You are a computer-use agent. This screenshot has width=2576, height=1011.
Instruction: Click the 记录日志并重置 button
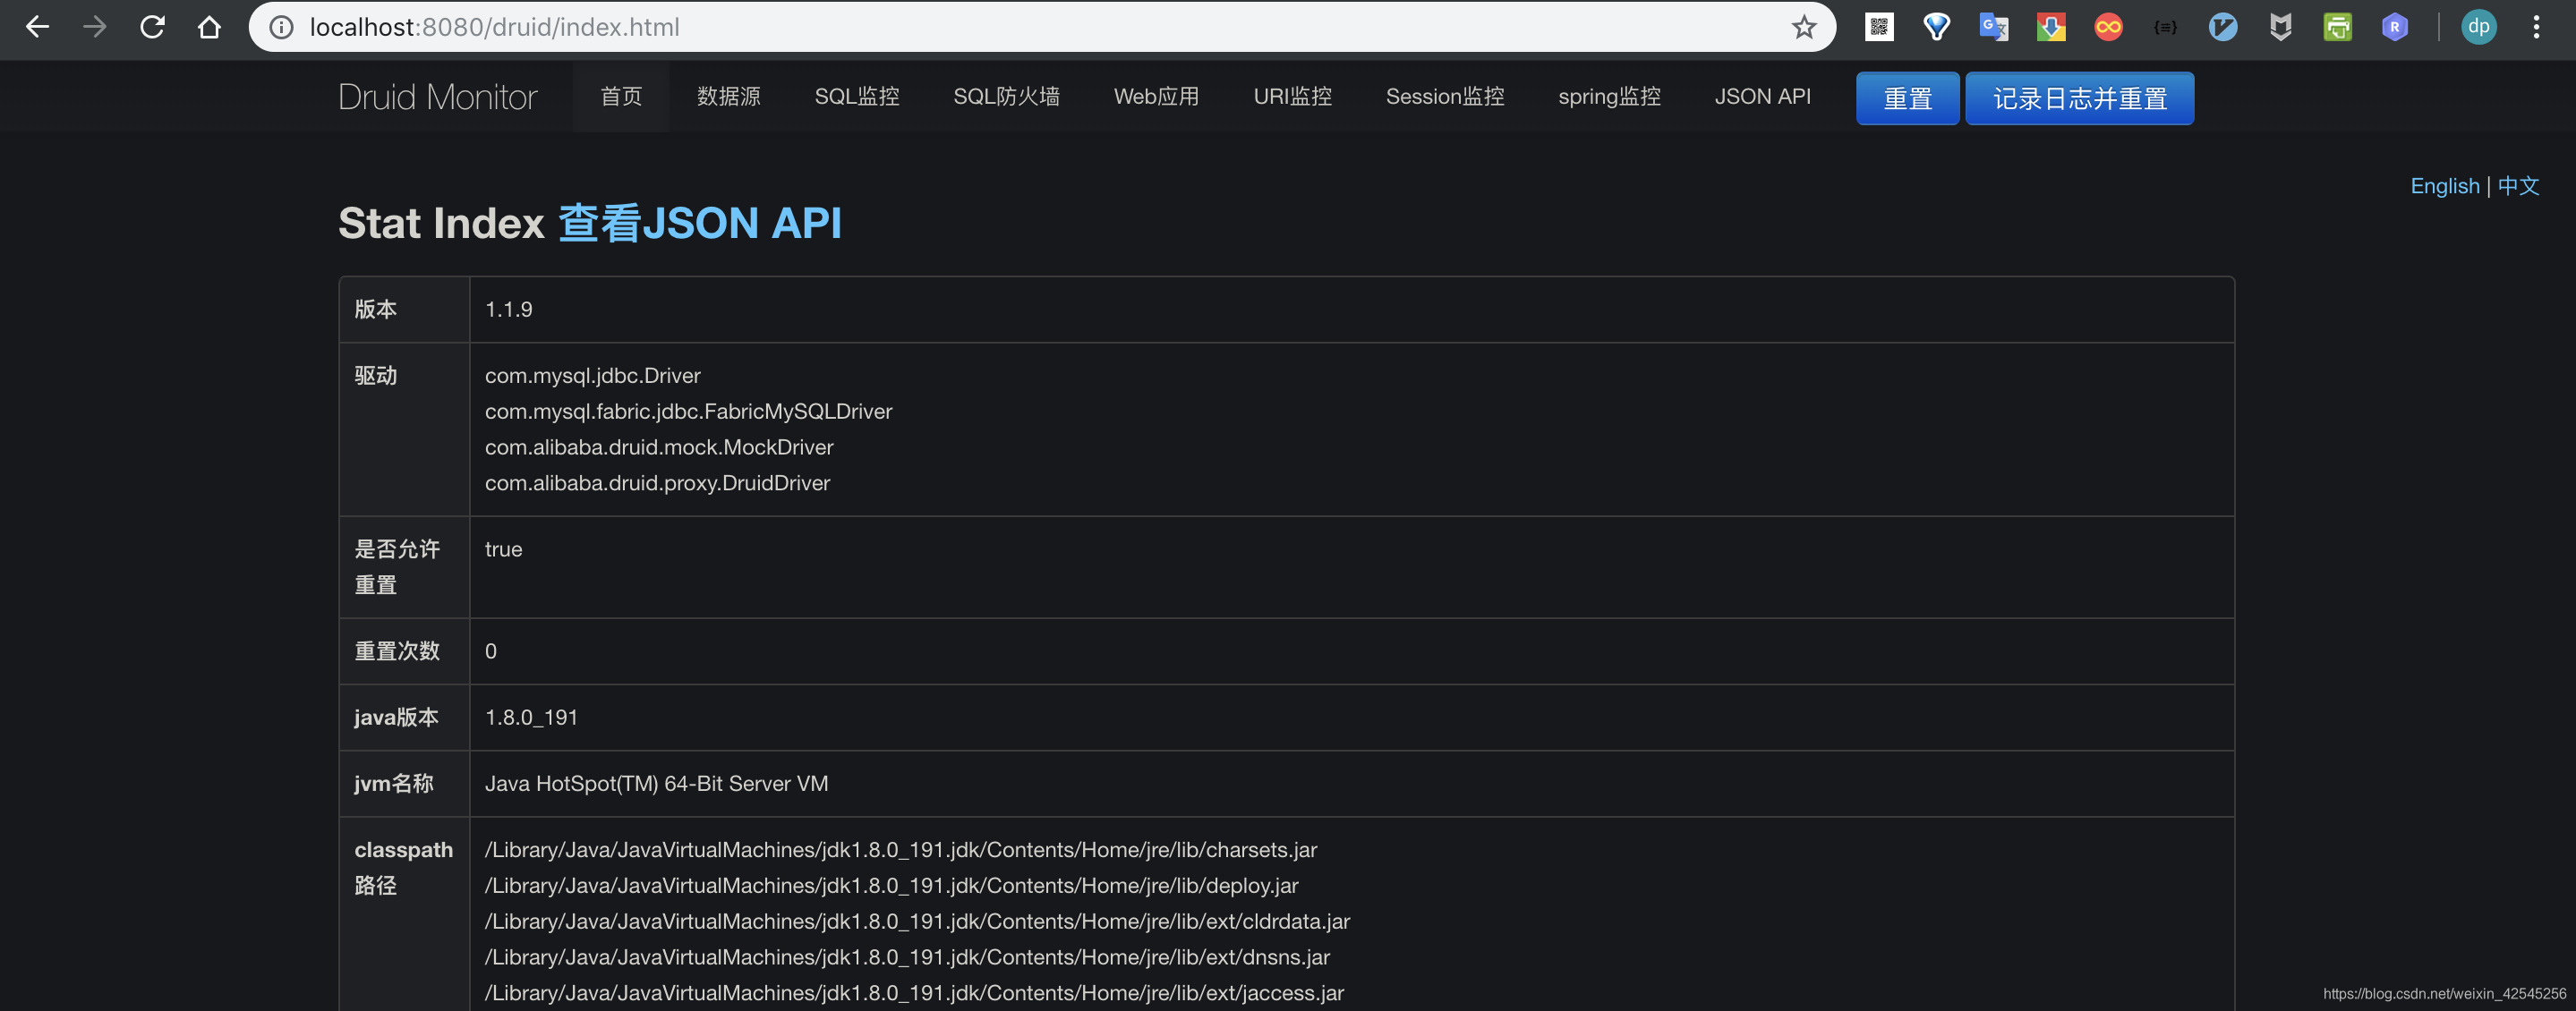[2079, 98]
